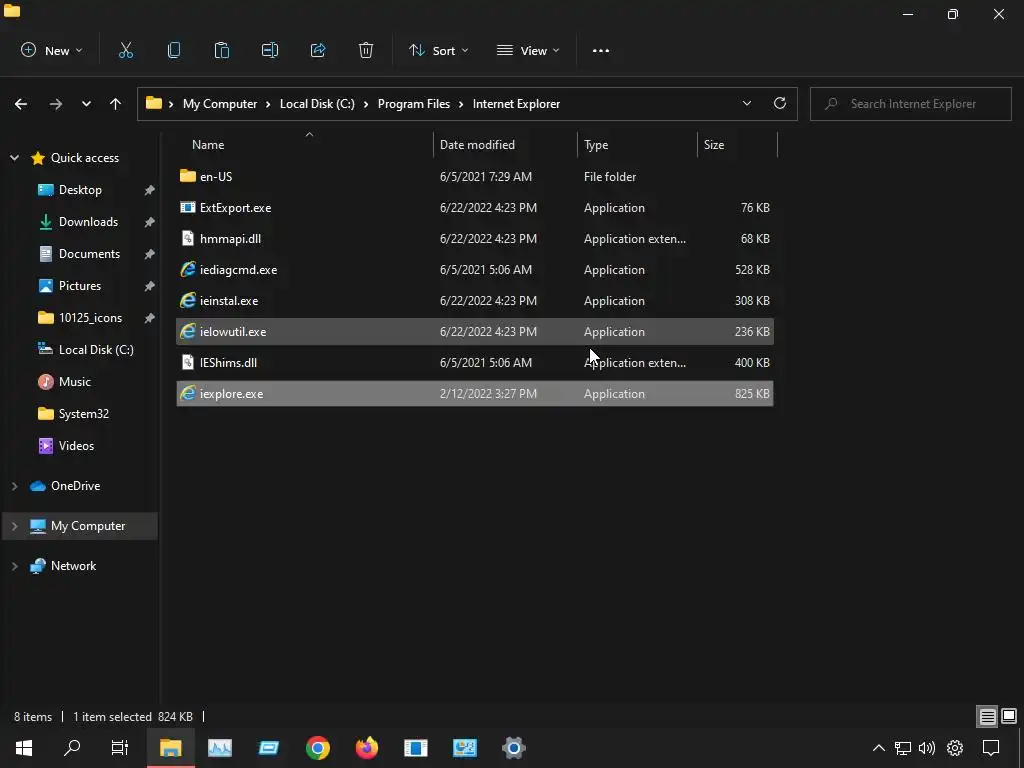Click the Local Disk (C:) breadcrumb
Image resolution: width=1024 pixels, height=768 pixels.
317,104
